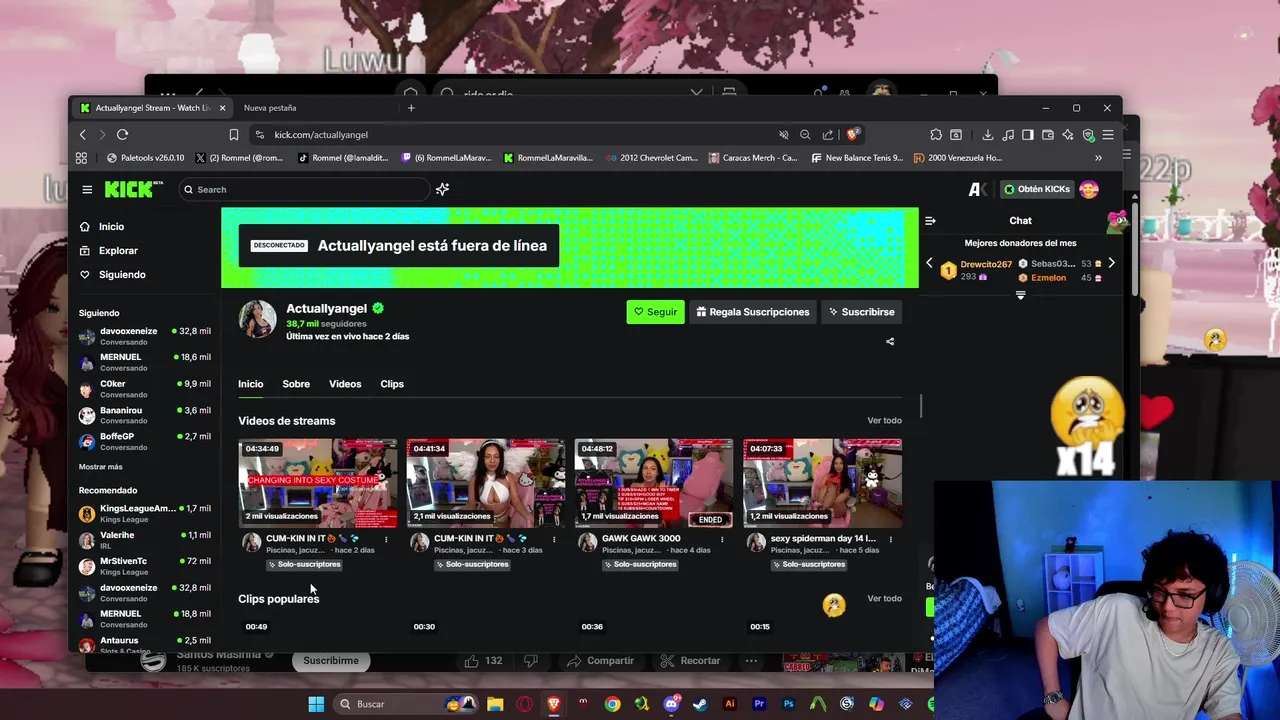
Task: Expand Mostrar más in Siguiendo list
Action: tap(100, 467)
